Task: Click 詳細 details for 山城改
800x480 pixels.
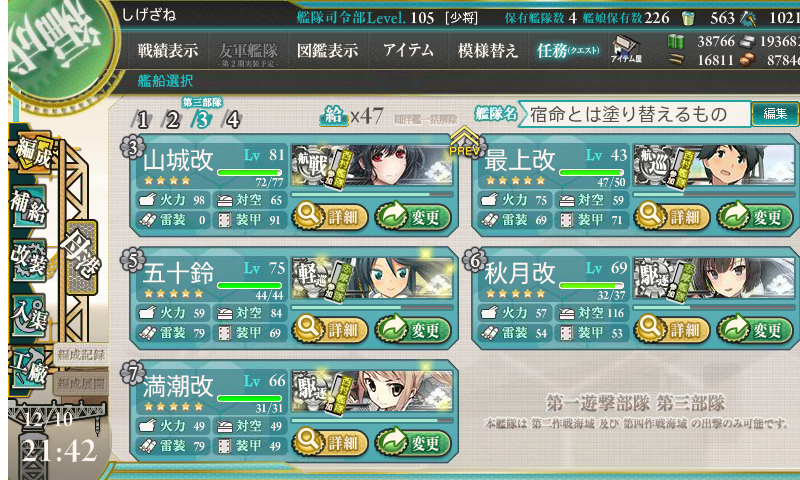Action: (330, 217)
